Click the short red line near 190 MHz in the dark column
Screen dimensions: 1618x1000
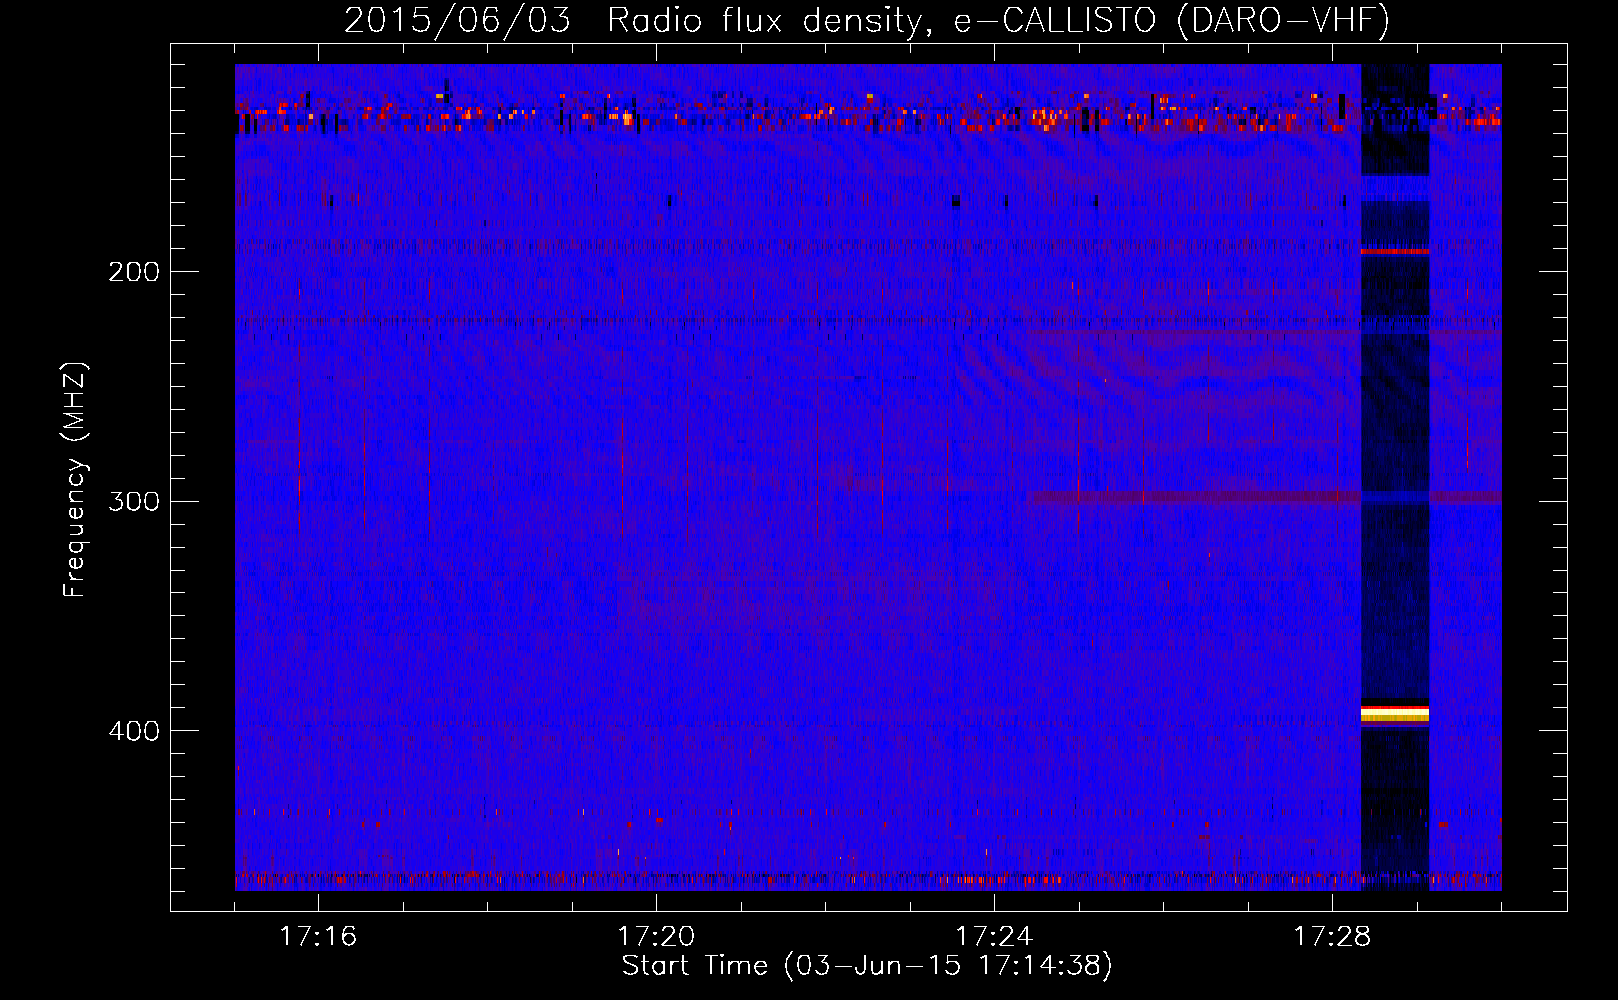point(1395,252)
